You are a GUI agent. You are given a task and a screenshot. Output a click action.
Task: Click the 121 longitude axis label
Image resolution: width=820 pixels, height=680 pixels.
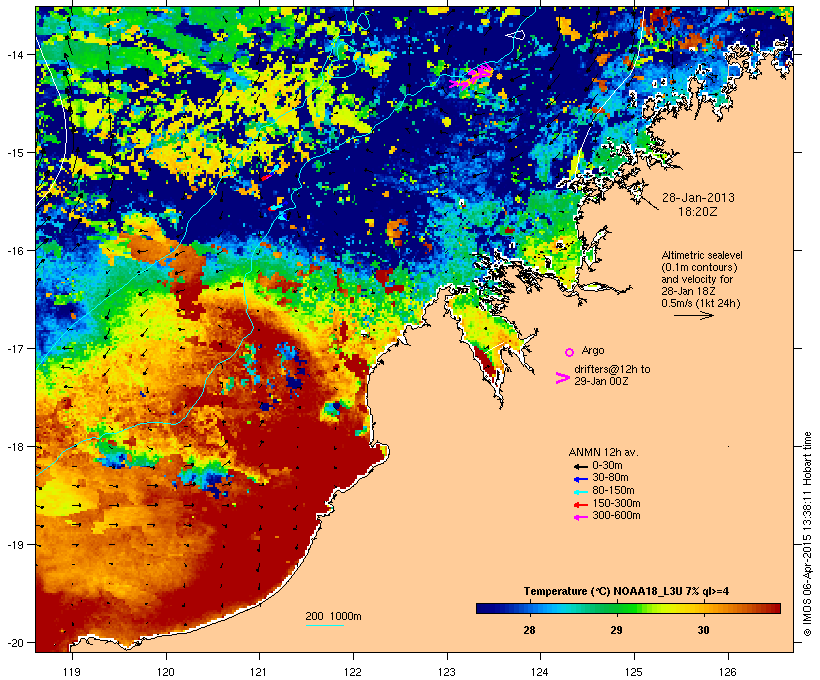click(x=259, y=672)
